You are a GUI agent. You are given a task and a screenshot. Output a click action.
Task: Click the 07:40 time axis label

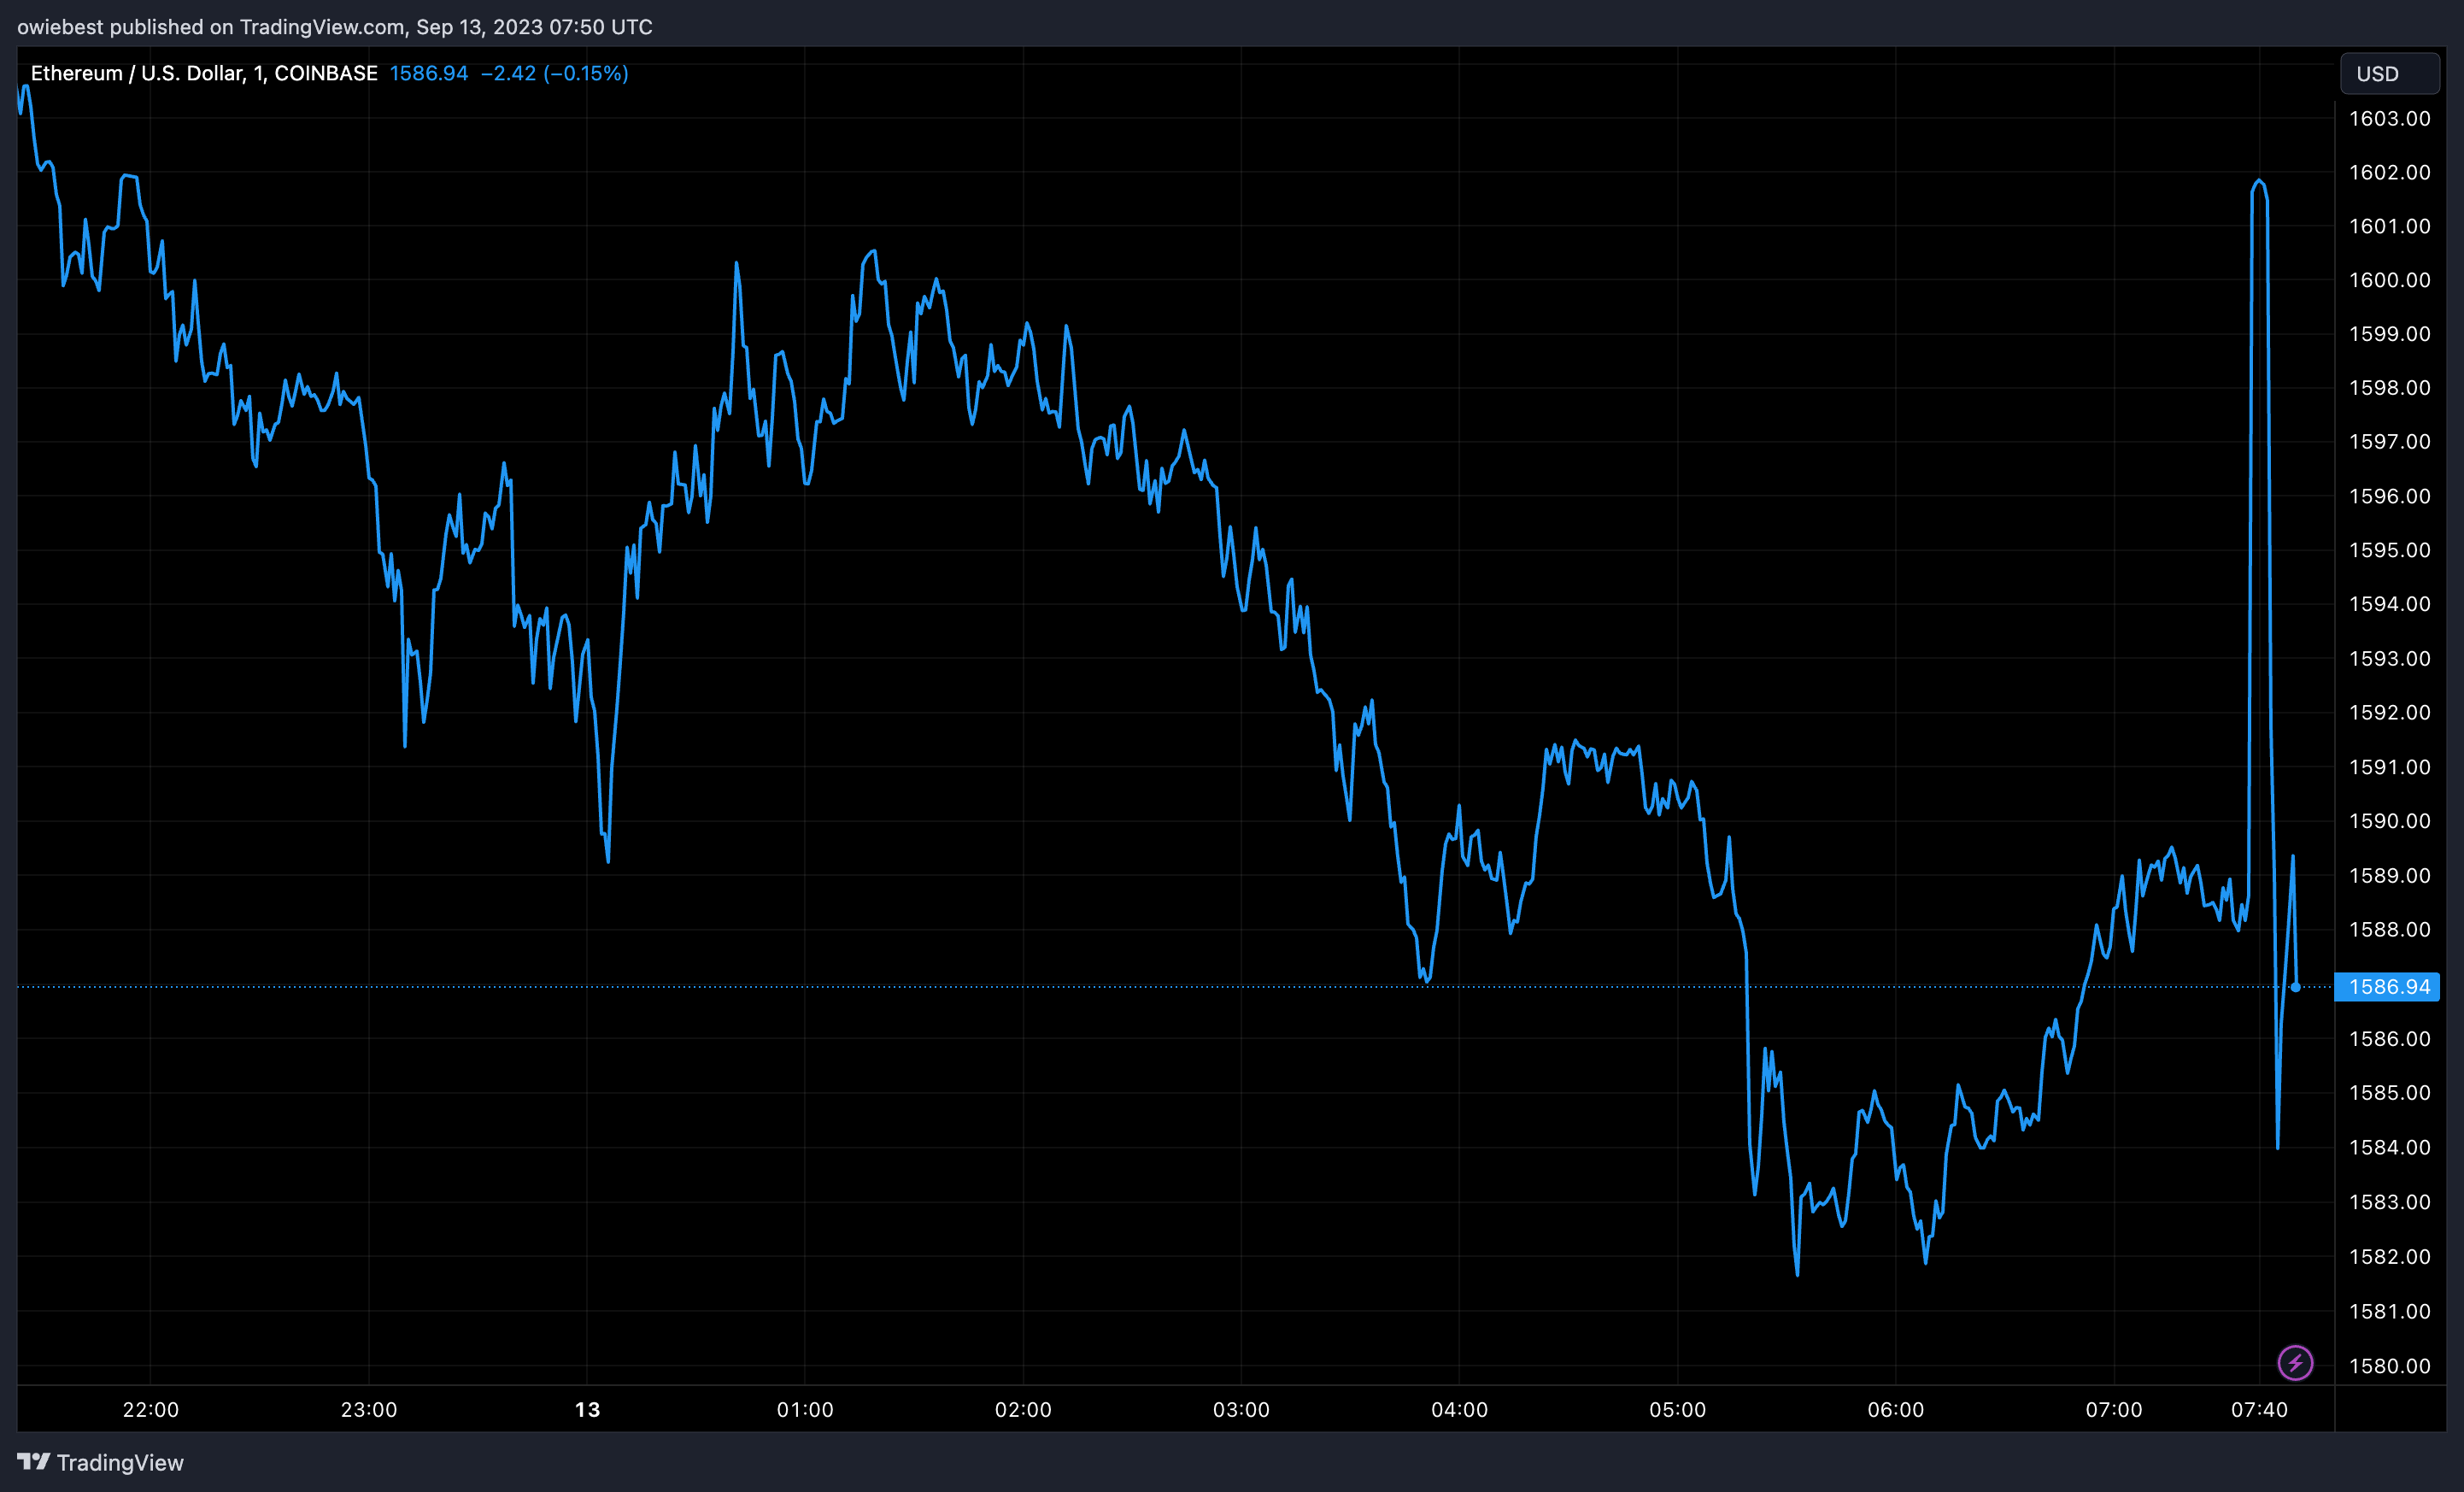point(2259,1409)
